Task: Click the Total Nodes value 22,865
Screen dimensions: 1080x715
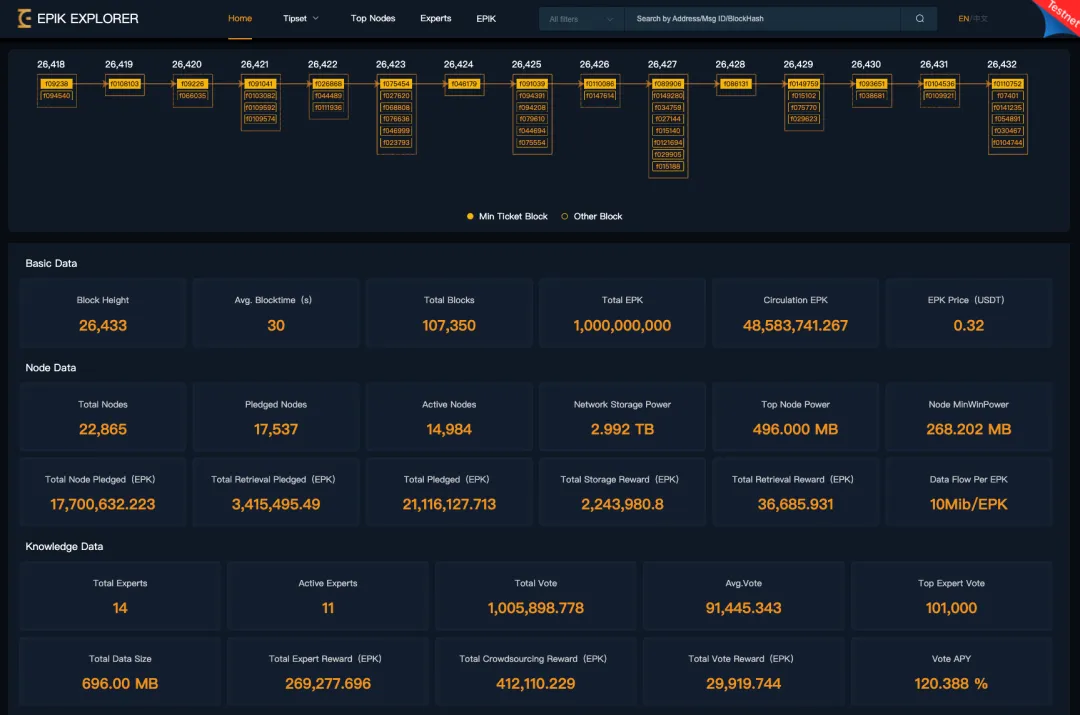Action: [x=103, y=429]
